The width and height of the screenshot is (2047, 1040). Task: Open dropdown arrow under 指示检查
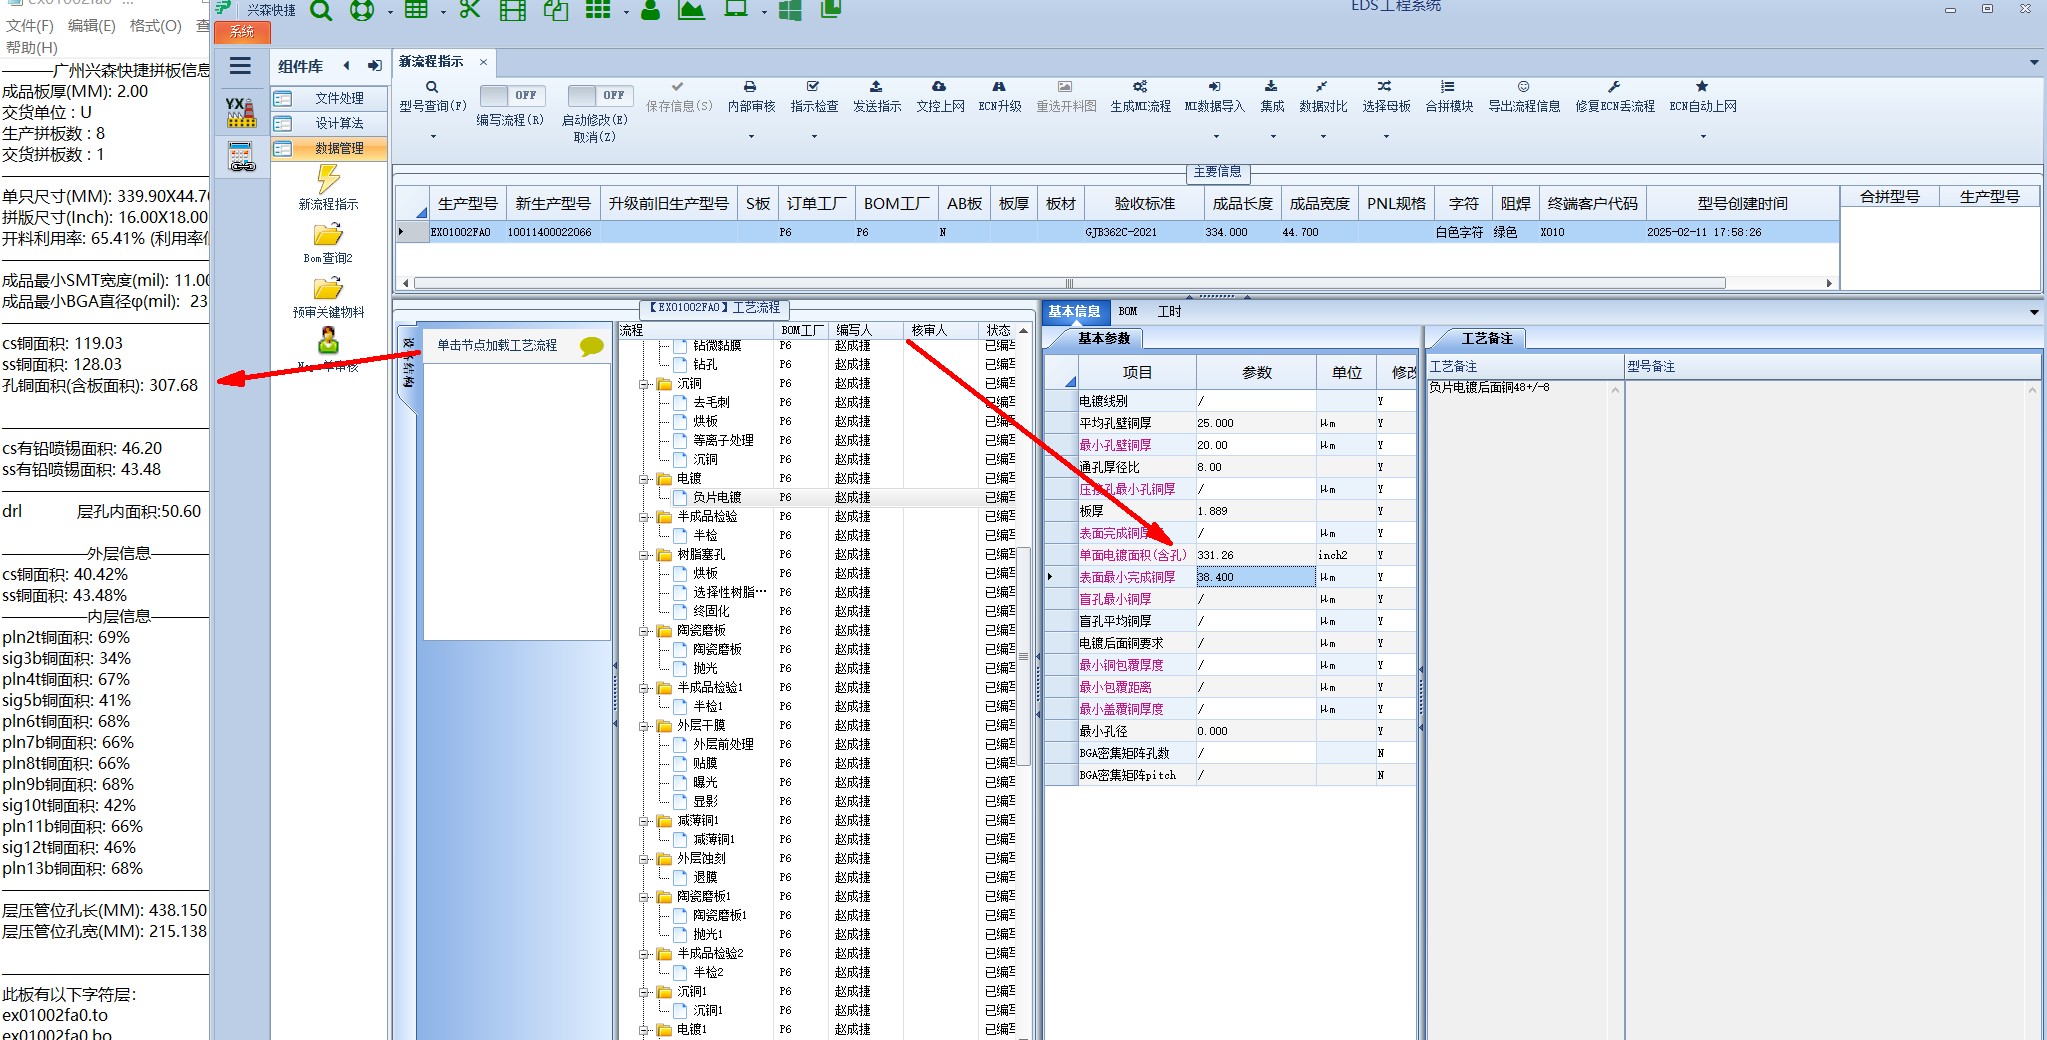pos(814,137)
